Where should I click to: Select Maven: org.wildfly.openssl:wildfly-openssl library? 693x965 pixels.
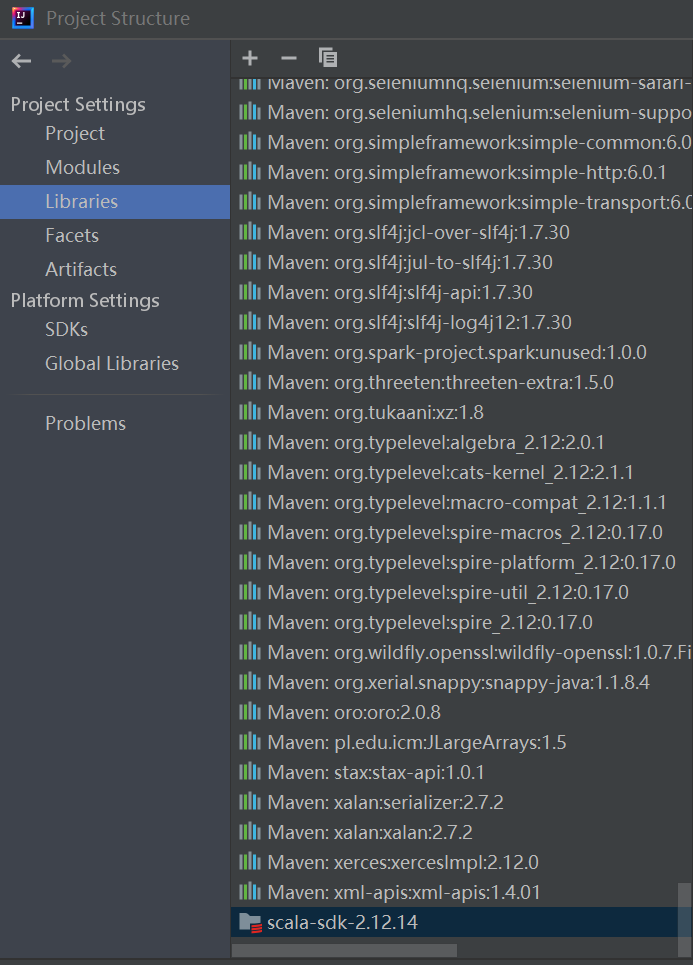[x=462, y=652]
